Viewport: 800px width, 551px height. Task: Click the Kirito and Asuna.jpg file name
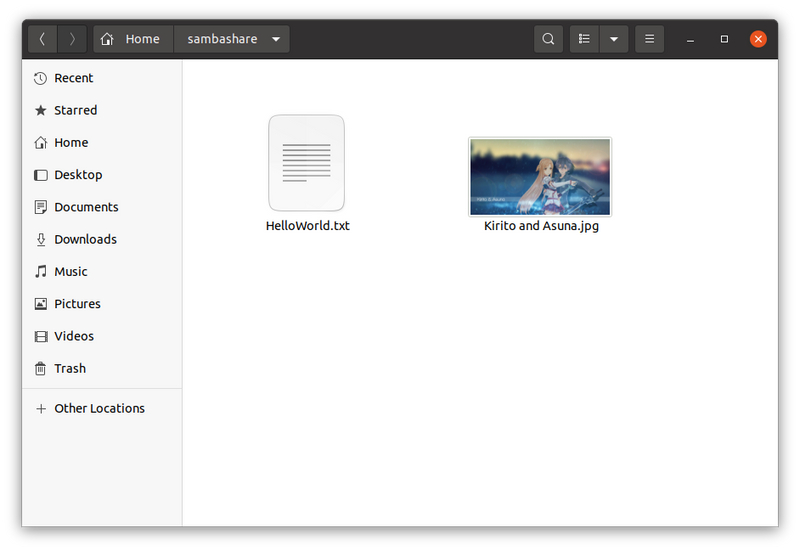click(541, 226)
